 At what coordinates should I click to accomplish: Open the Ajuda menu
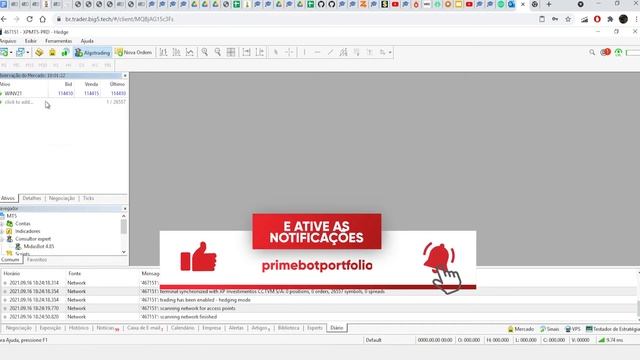[x=87, y=41]
